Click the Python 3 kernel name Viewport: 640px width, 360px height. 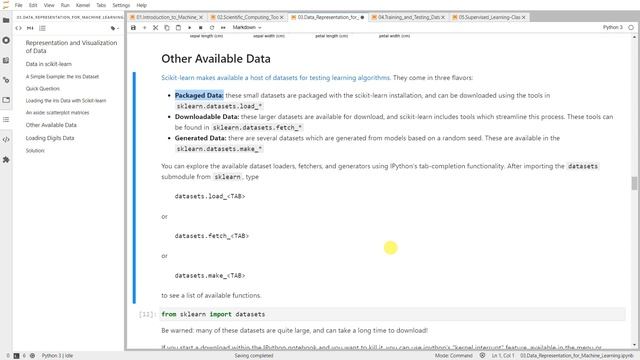[612, 27]
